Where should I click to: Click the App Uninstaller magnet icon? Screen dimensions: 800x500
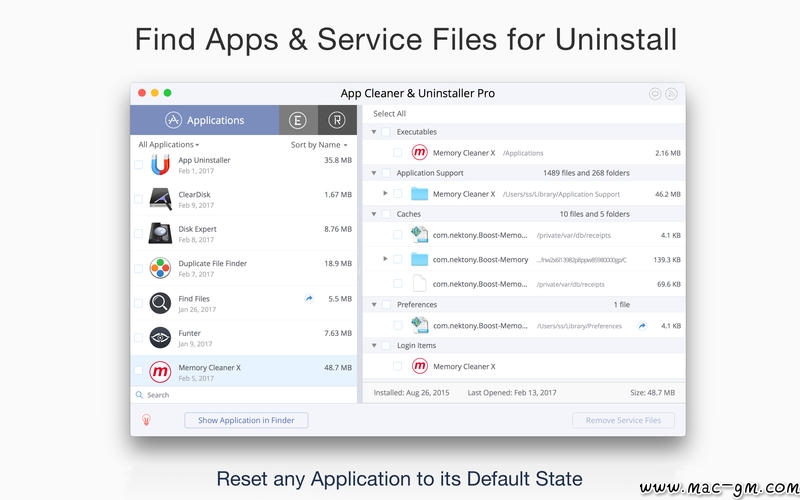click(x=160, y=165)
